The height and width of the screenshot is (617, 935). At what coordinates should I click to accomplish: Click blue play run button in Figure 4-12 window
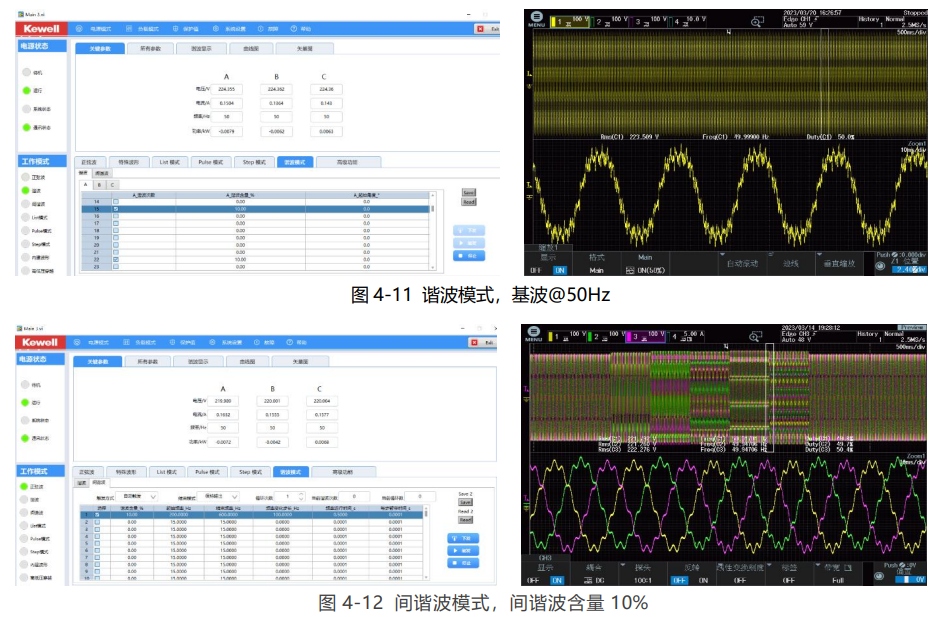tap(463, 550)
